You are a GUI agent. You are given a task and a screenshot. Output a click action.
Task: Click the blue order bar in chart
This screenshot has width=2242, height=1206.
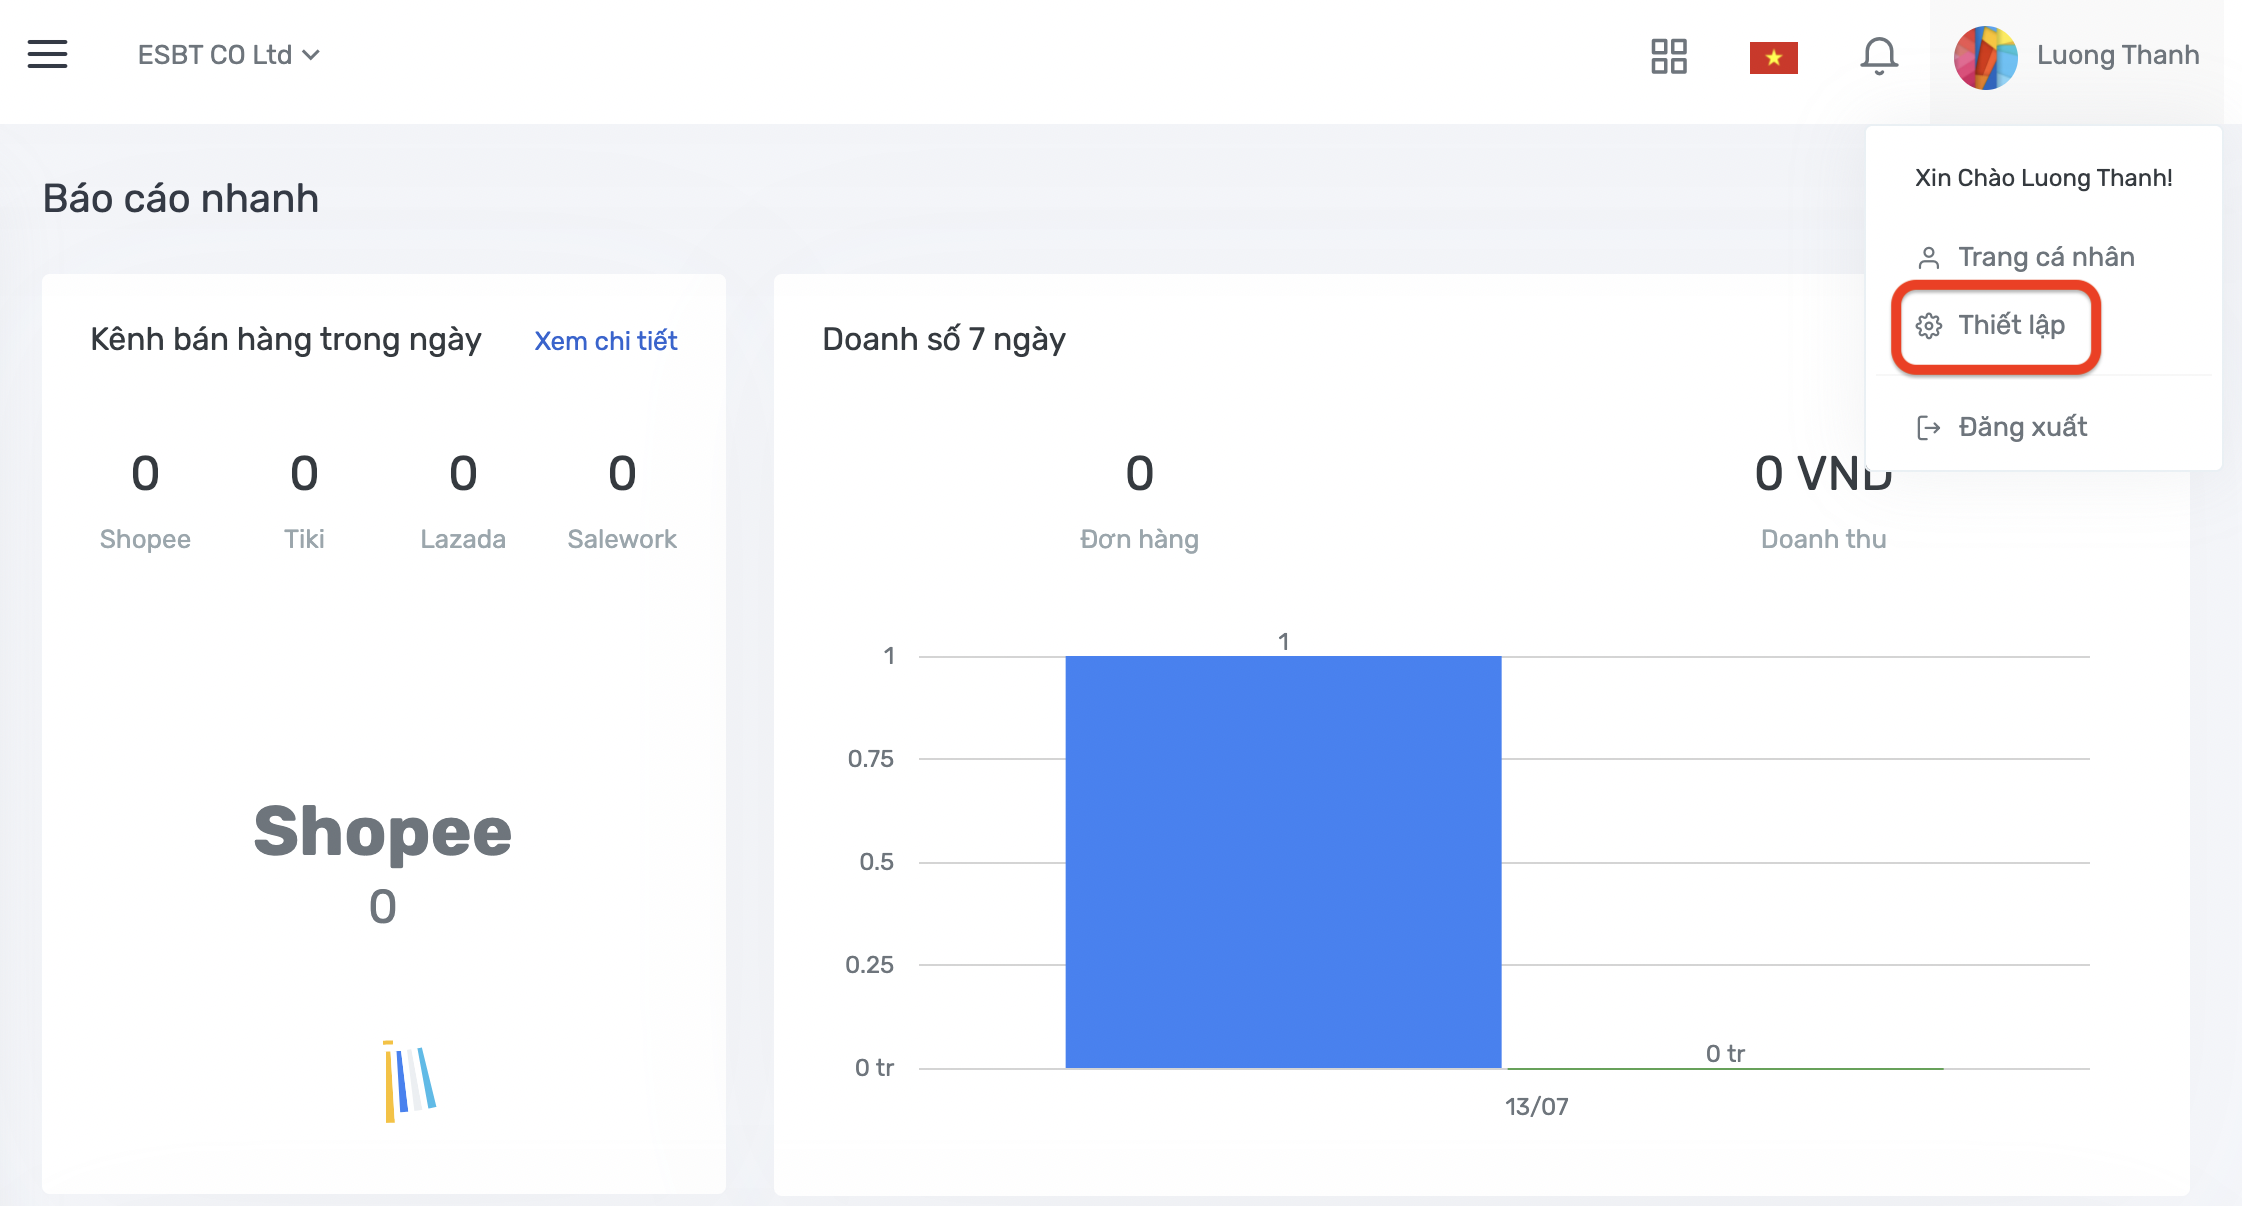click(1283, 862)
